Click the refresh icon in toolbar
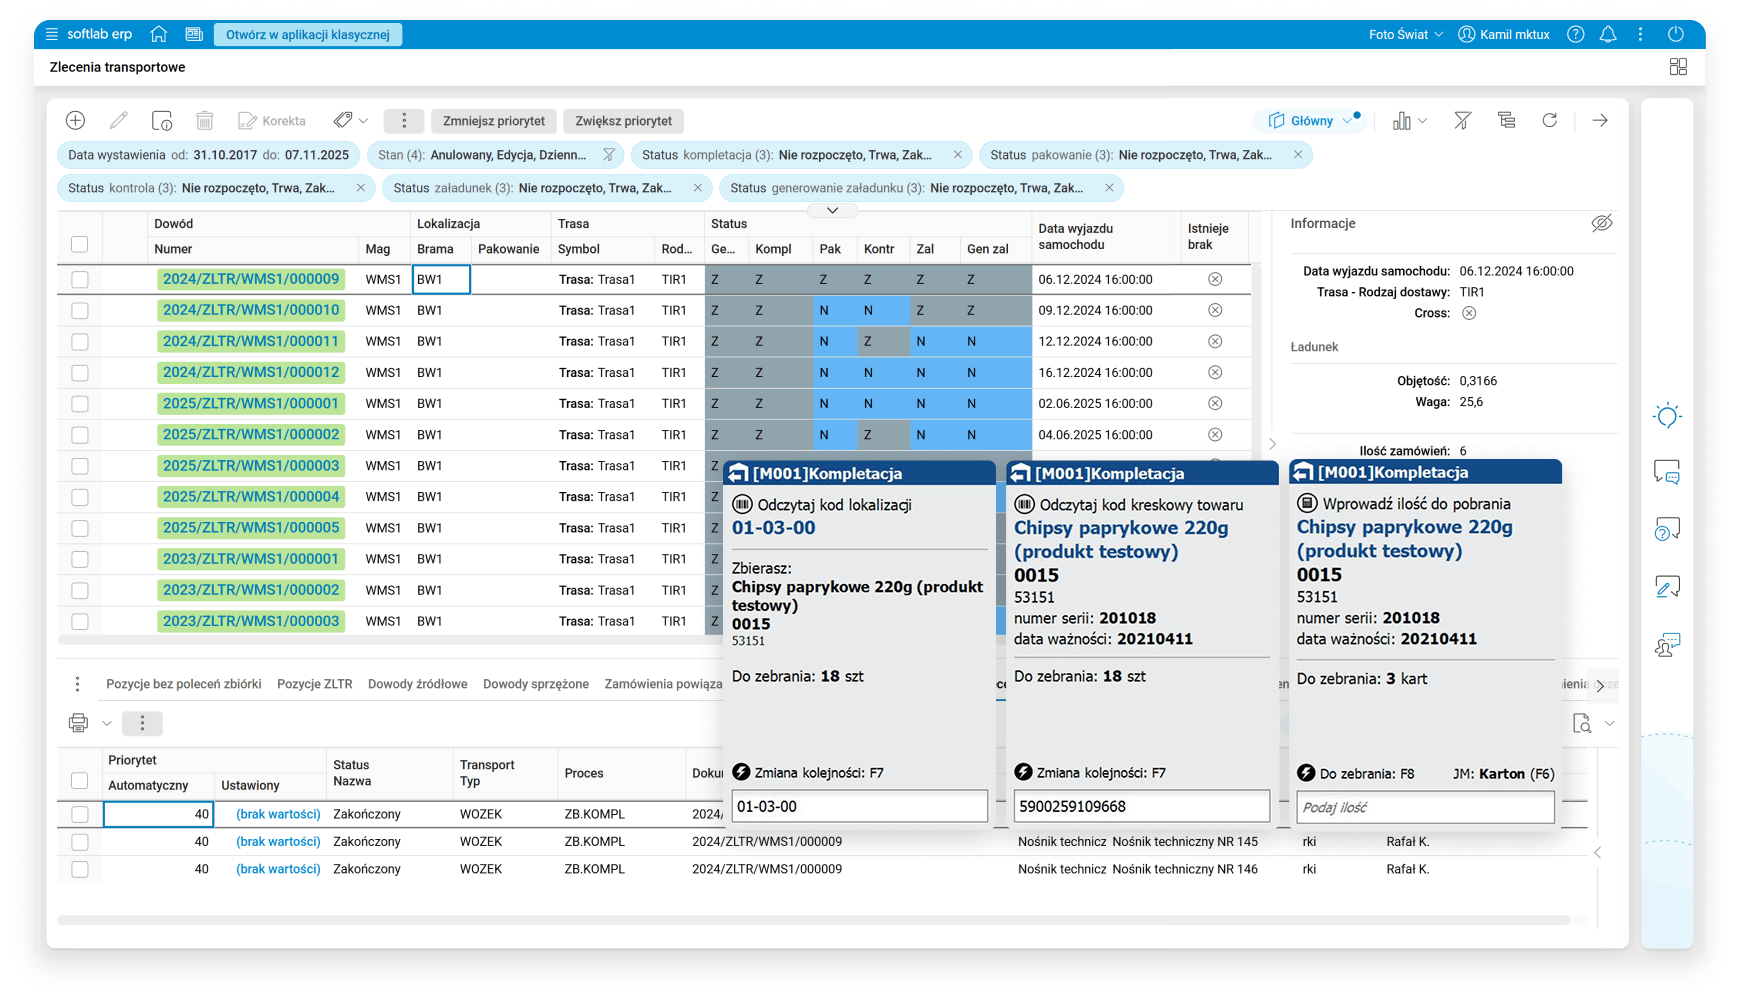Image resolution: width=1740 pixels, height=996 pixels. pyautogui.click(x=1549, y=121)
